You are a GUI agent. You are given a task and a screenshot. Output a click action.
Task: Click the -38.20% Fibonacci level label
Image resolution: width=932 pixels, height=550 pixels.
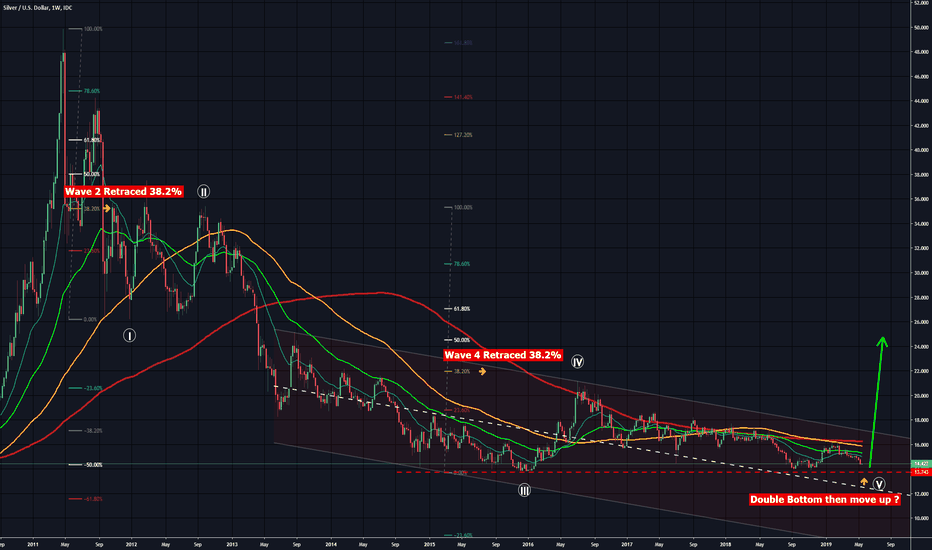click(x=93, y=430)
